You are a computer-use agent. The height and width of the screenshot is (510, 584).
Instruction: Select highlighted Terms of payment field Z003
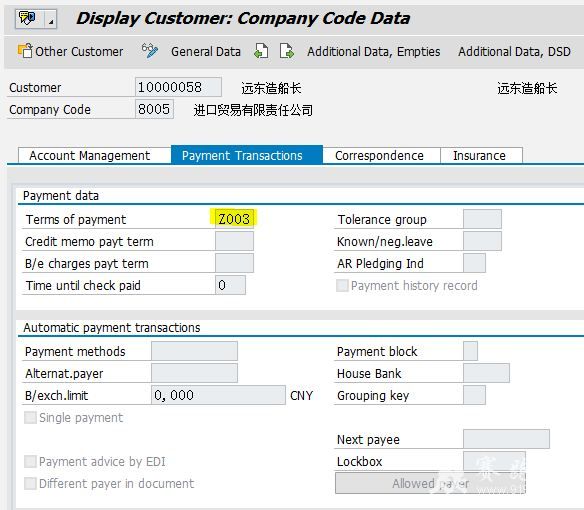coord(234,219)
